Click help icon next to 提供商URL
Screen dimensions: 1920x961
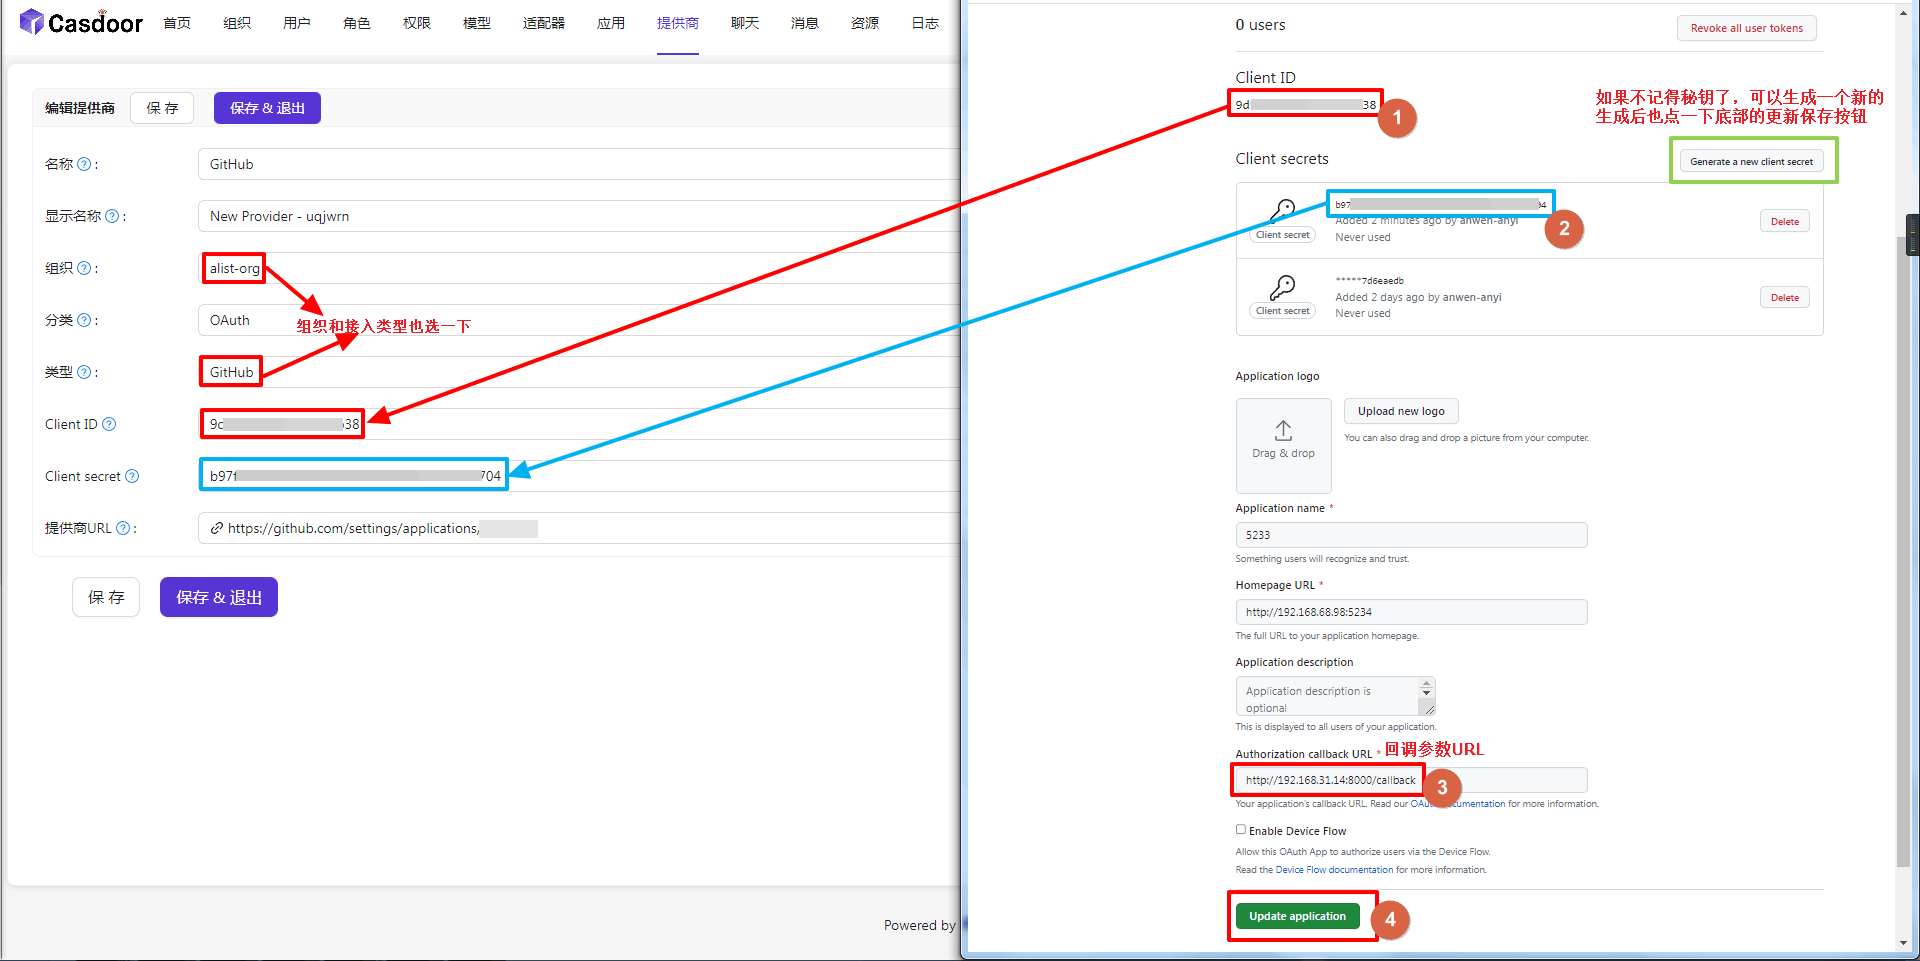click(x=123, y=528)
